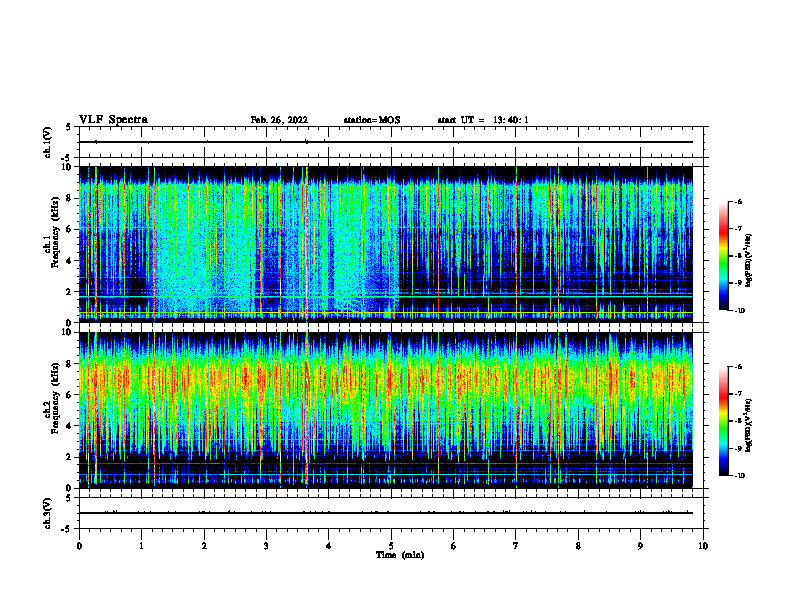
Task: Click the "ch.3(V)" waveform axis label
Action: (48, 513)
